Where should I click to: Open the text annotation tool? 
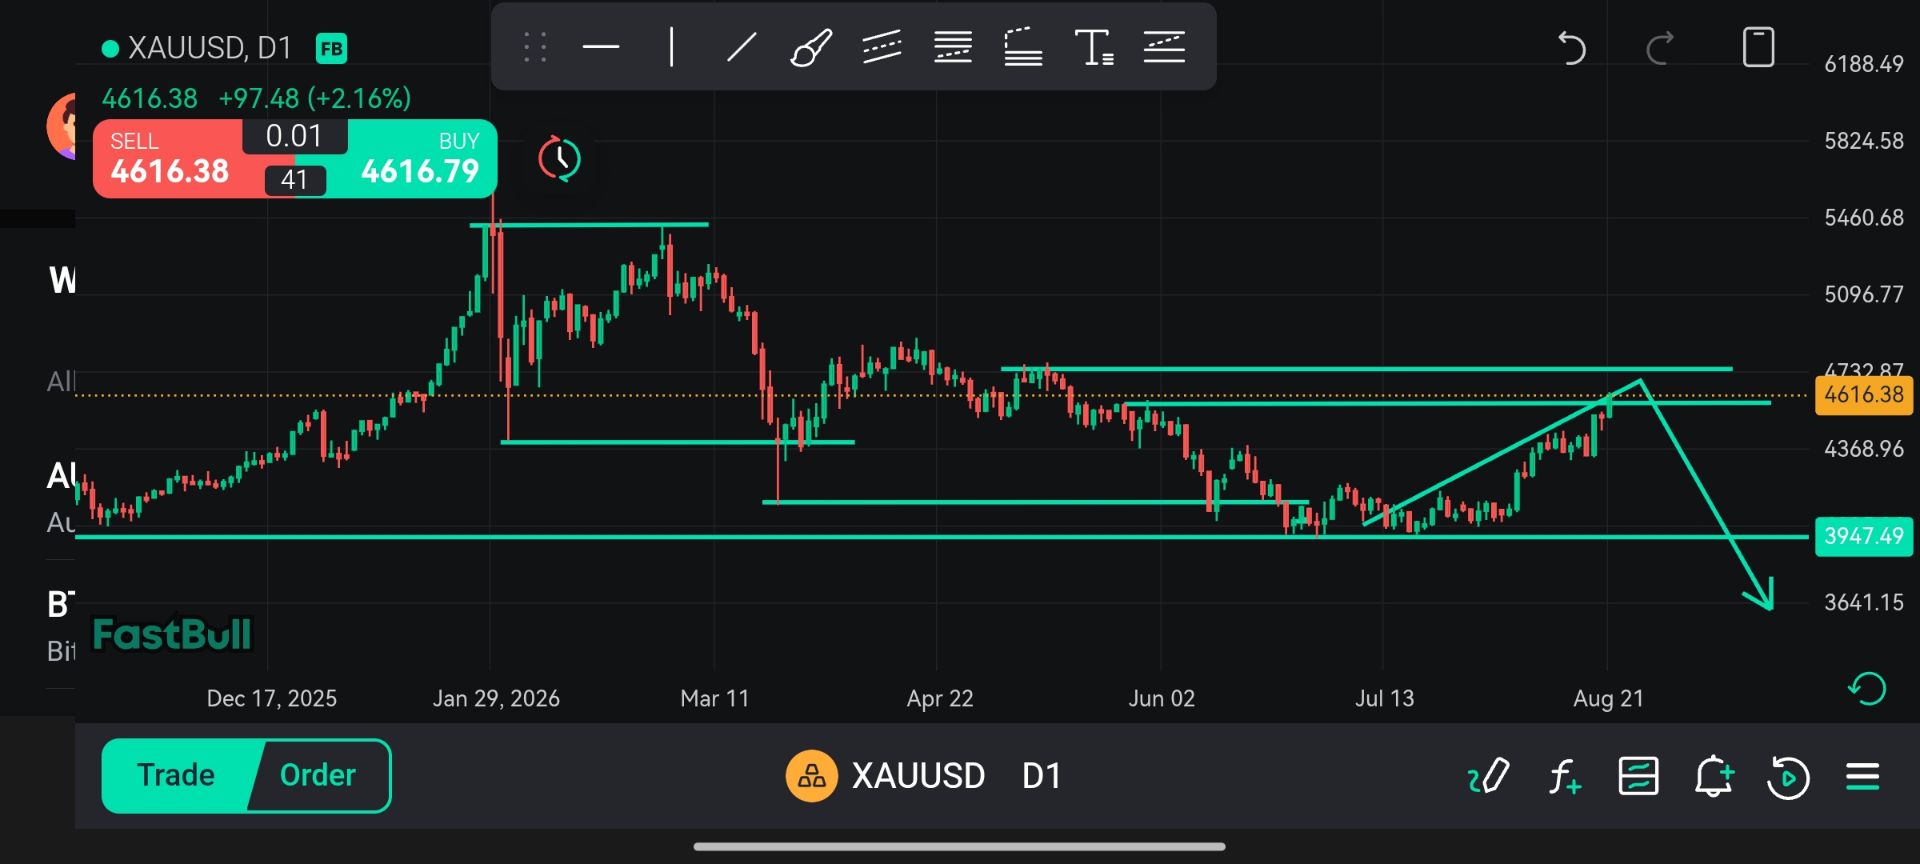(x=1094, y=47)
